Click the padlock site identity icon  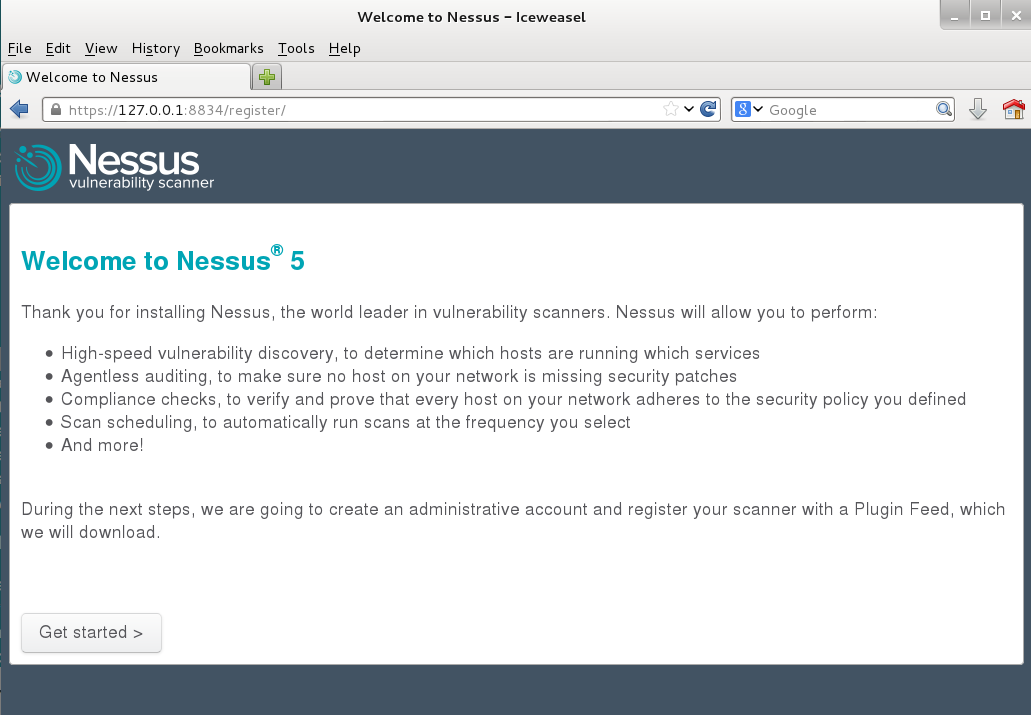[x=56, y=109]
